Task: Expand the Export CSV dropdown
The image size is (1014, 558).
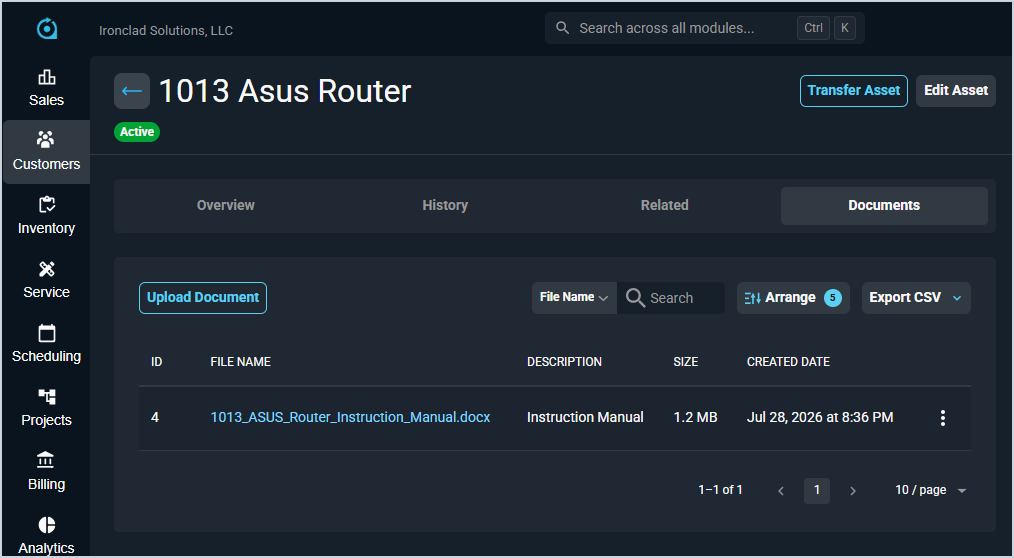Action: click(x=916, y=298)
